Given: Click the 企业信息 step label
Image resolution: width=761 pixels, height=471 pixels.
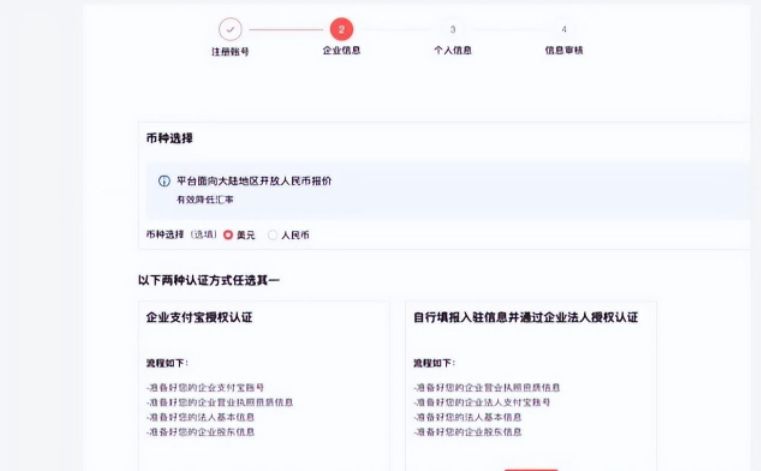Looking at the screenshot, I should [341, 50].
